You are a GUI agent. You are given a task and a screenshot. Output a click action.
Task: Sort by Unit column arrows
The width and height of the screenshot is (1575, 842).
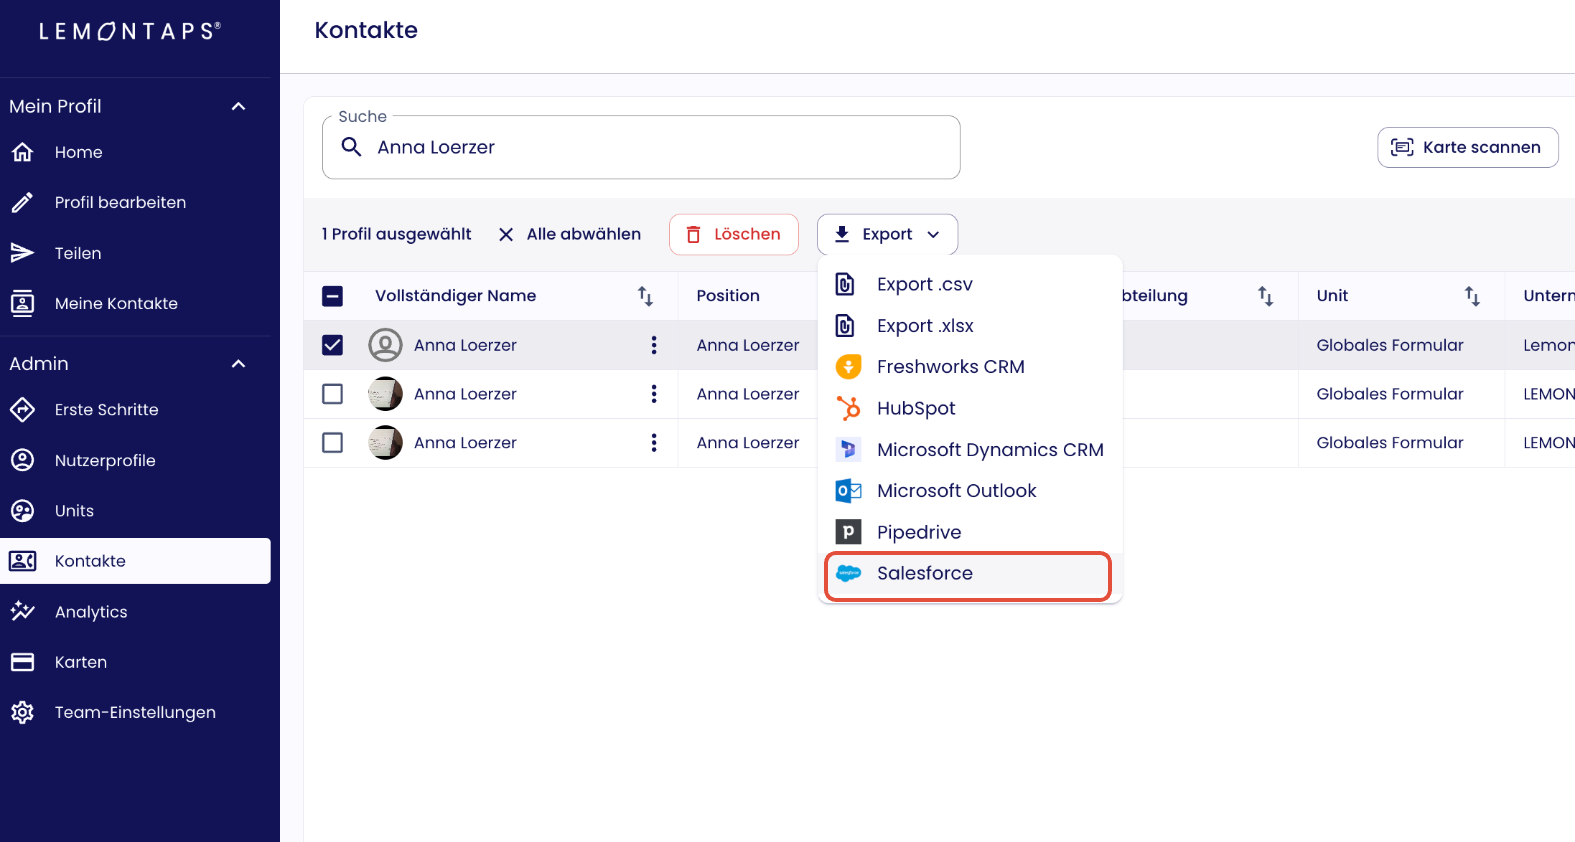coord(1472,296)
